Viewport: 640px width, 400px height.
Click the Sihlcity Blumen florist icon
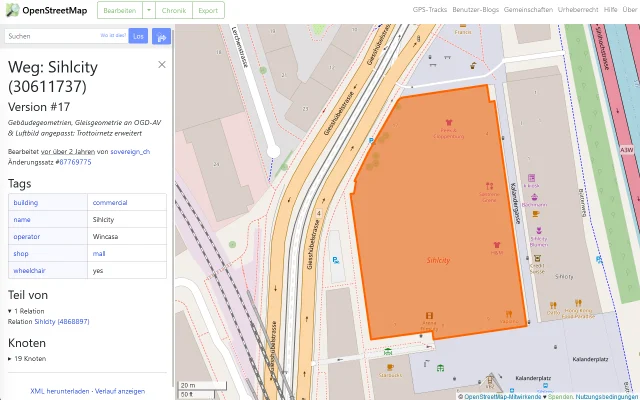[x=539, y=231]
